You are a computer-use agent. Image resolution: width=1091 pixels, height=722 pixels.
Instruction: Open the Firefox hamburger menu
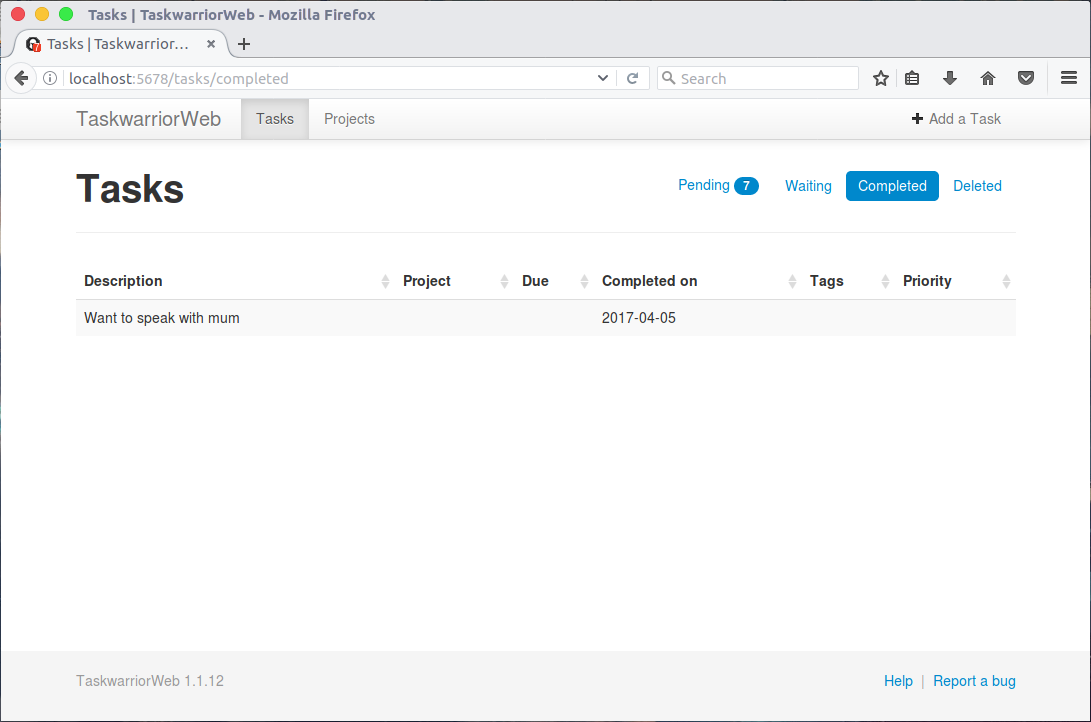click(x=1069, y=78)
